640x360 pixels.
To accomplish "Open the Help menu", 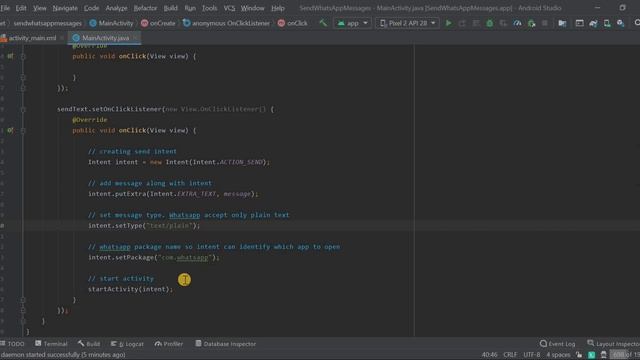I will 278,8.
